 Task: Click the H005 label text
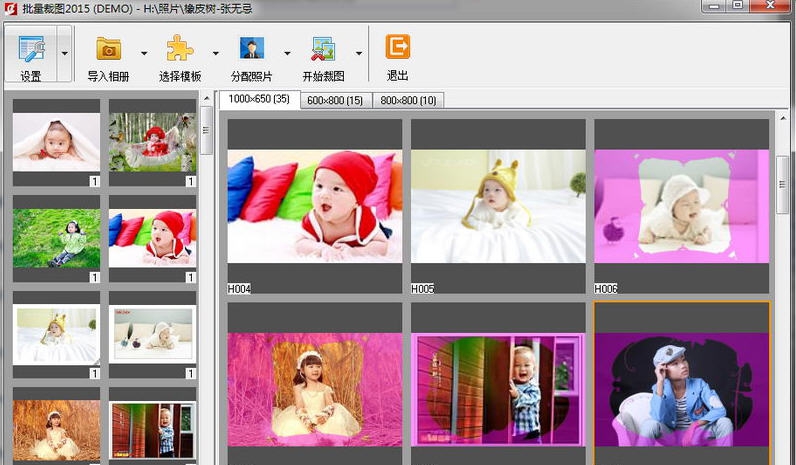coord(422,289)
